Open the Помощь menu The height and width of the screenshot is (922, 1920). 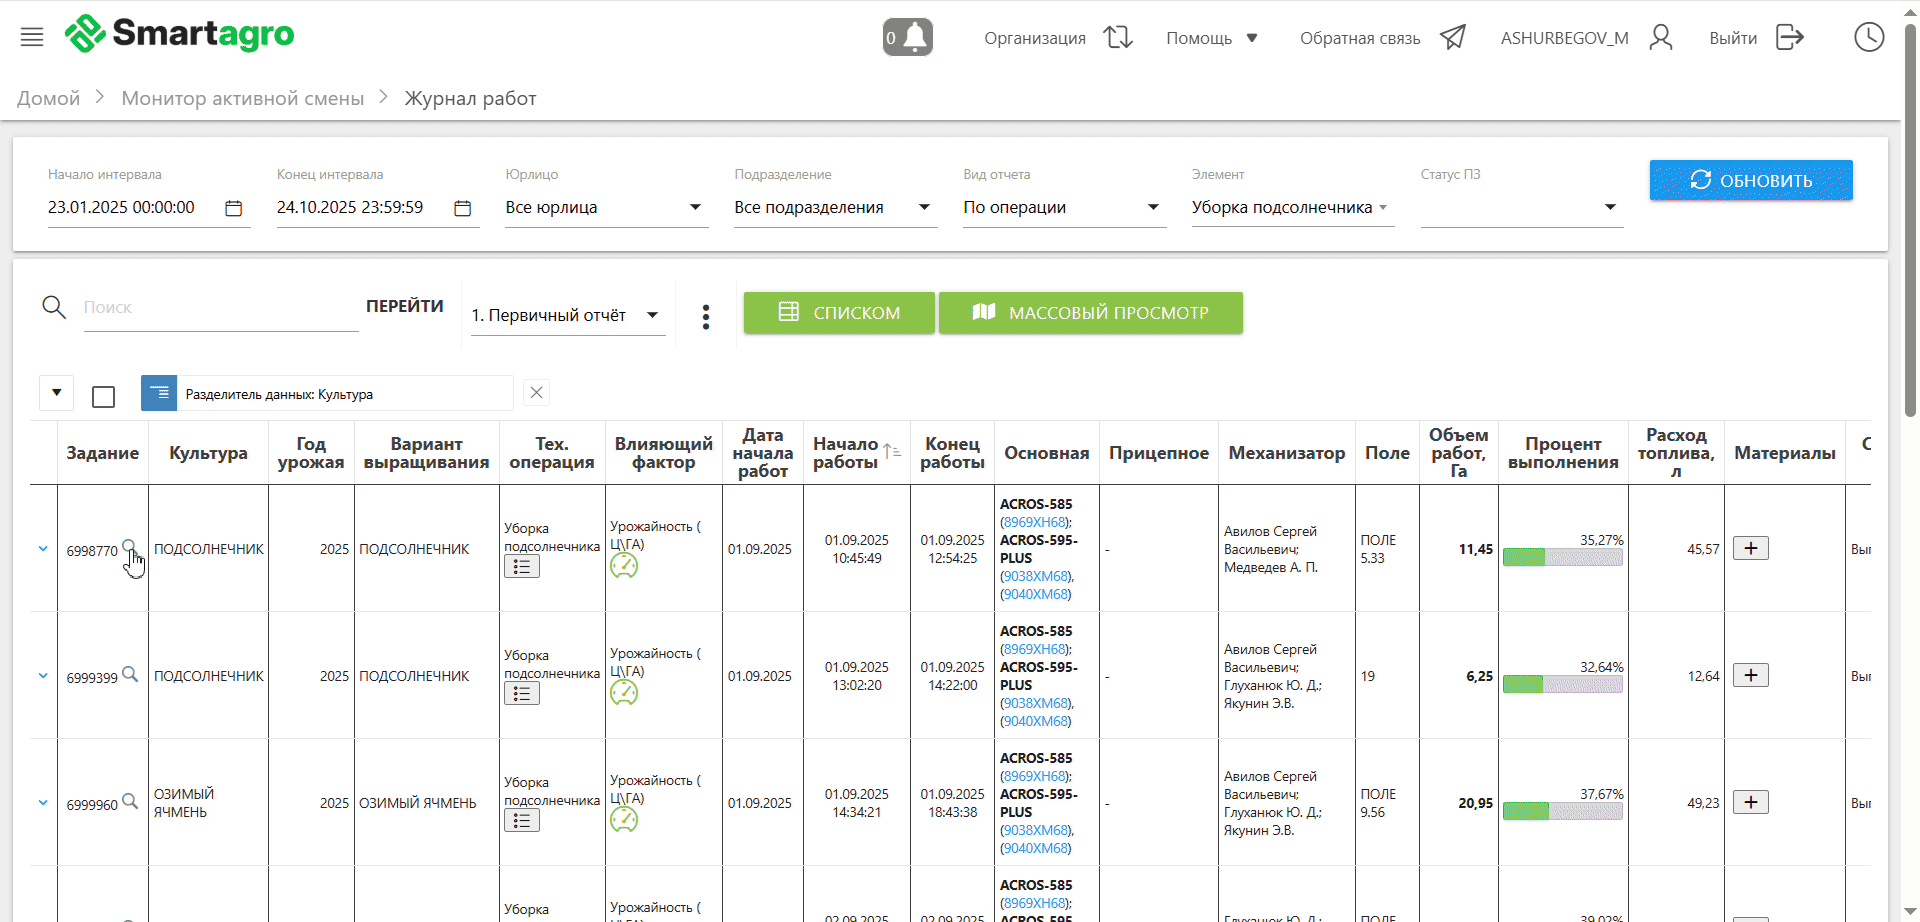point(1211,38)
